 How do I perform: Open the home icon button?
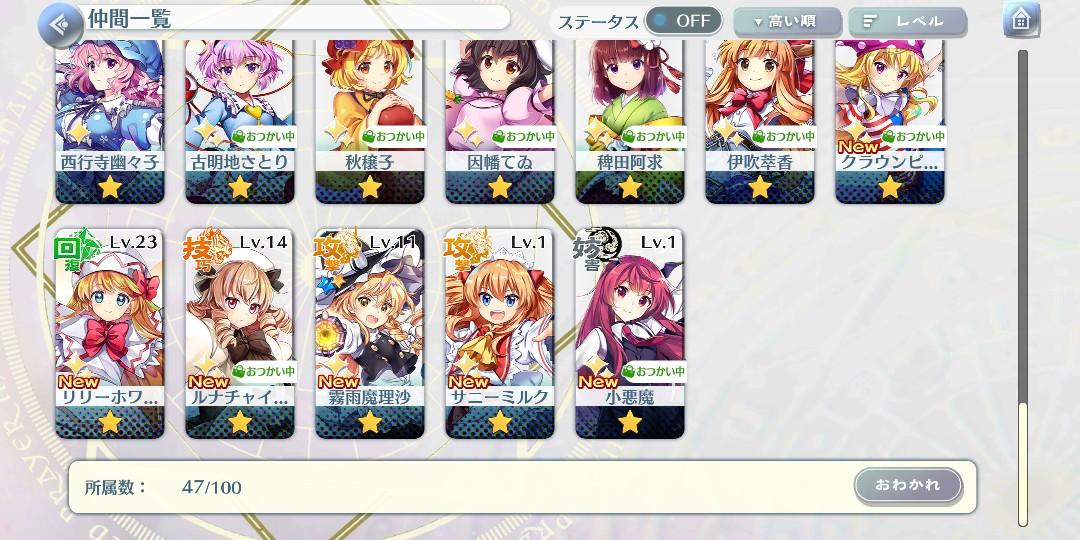1021,20
